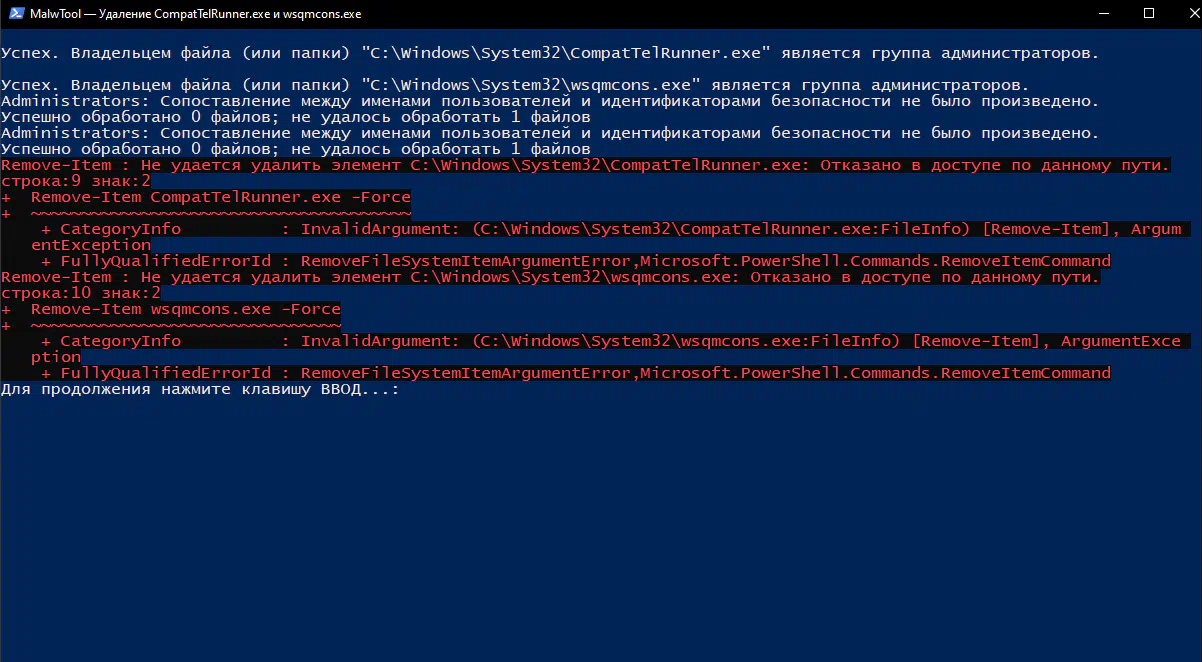Click the 'Для продолжения нажмите клавишу ВВОД' prompt
Image resolution: width=1202 pixels, height=662 pixels.
click(x=201, y=389)
